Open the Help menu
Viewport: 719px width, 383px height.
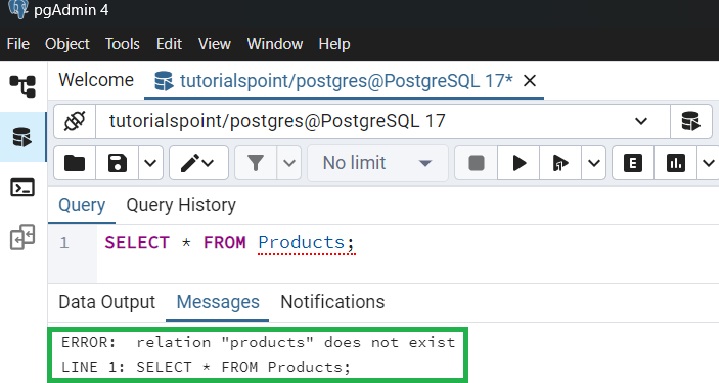(x=334, y=44)
